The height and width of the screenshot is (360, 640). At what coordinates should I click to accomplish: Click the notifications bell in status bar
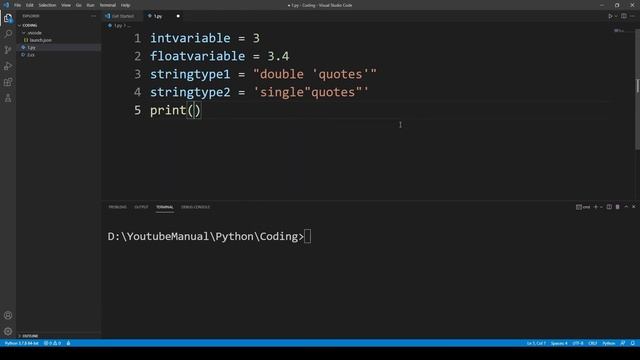[632, 343]
